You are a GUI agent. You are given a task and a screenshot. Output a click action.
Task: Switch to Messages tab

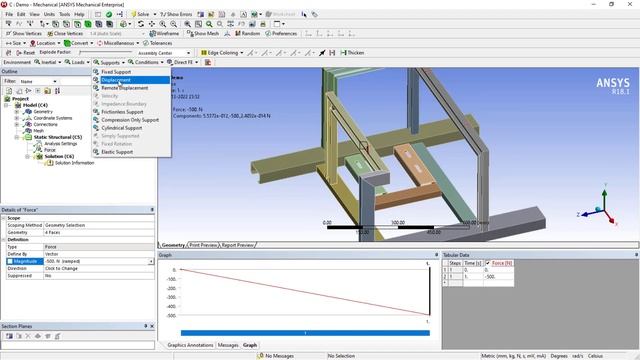coord(228,345)
